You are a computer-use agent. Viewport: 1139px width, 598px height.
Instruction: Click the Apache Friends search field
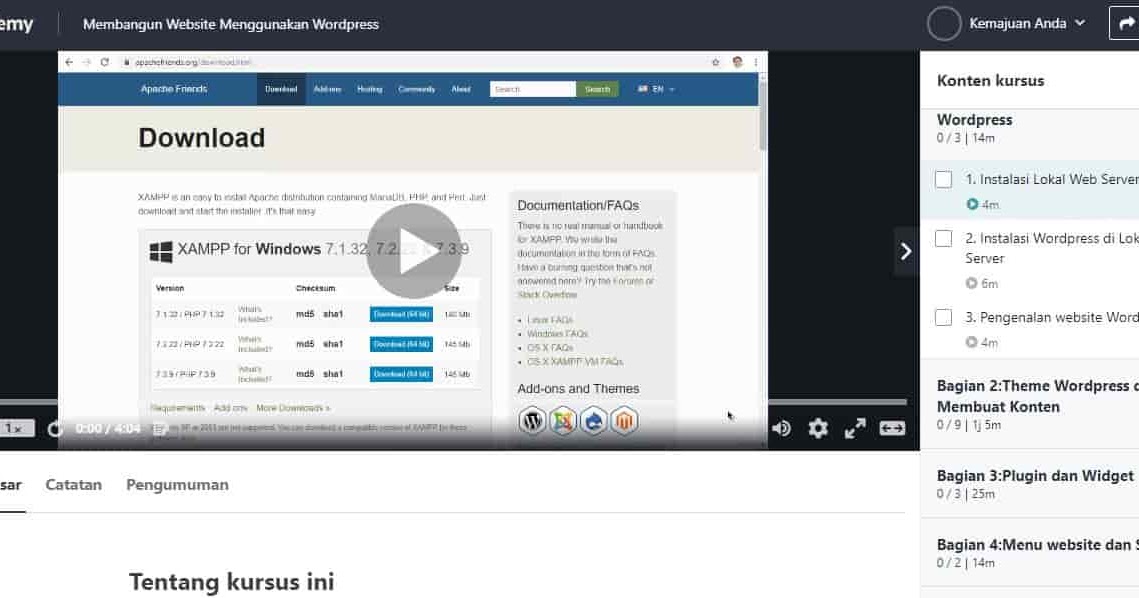coord(532,89)
